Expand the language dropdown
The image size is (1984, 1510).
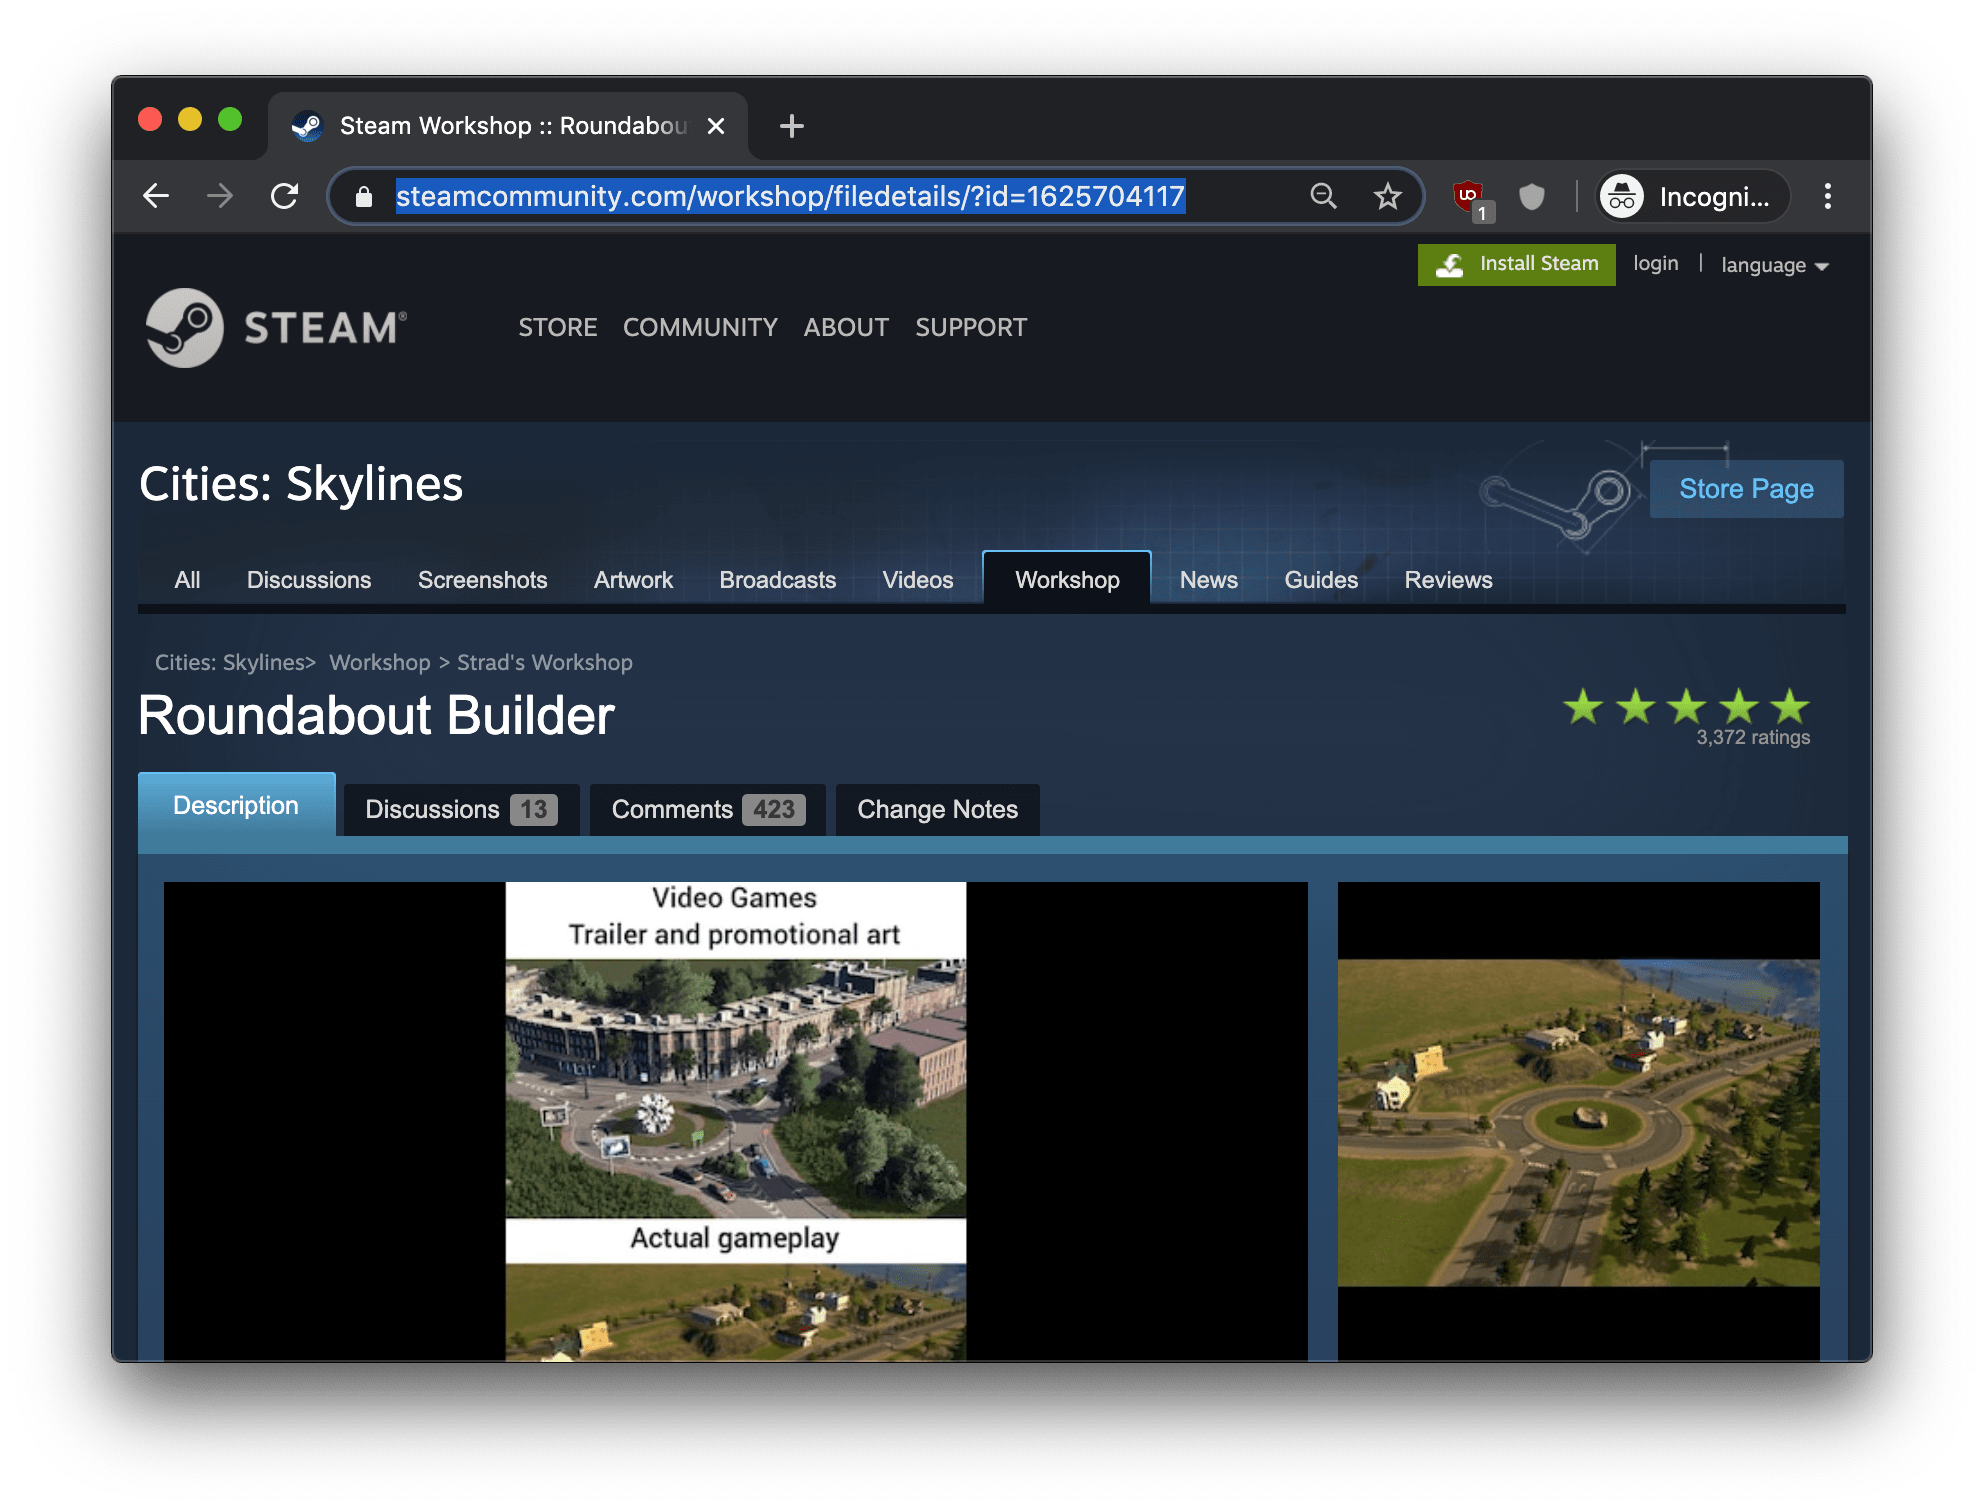(x=1775, y=265)
